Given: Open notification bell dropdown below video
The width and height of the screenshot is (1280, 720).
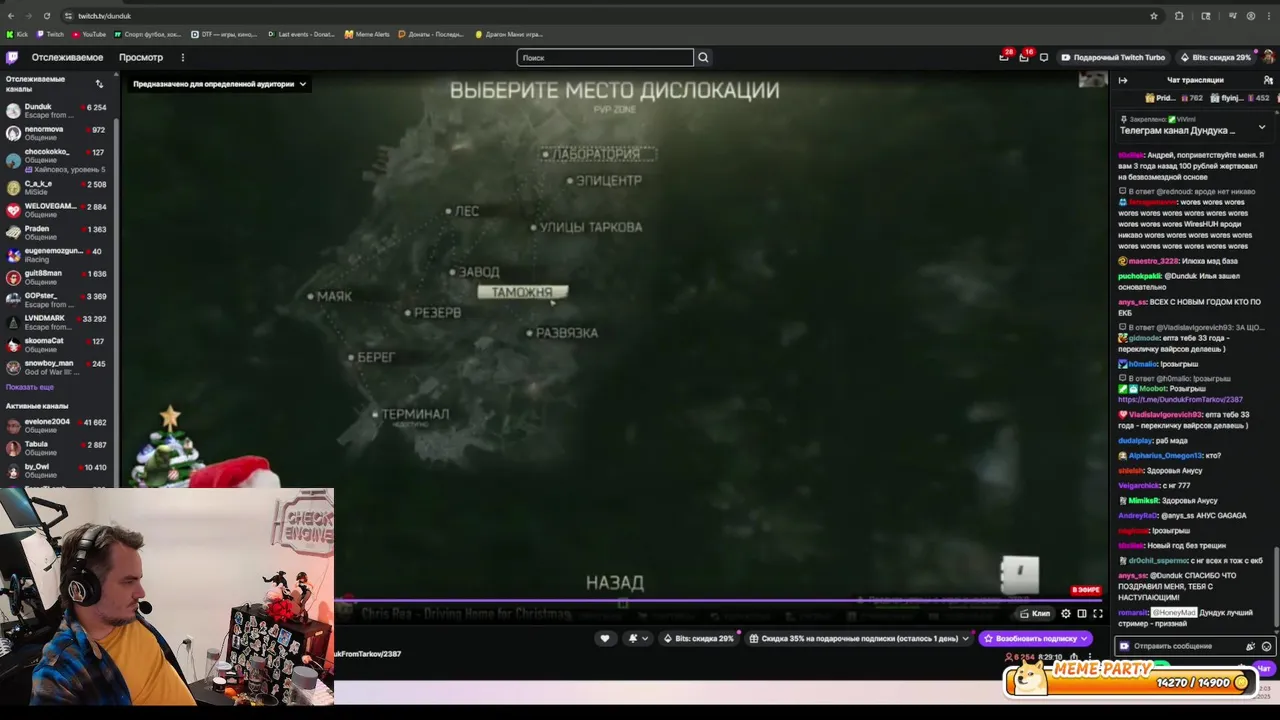Looking at the screenshot, I should click(x=637, y=638).
